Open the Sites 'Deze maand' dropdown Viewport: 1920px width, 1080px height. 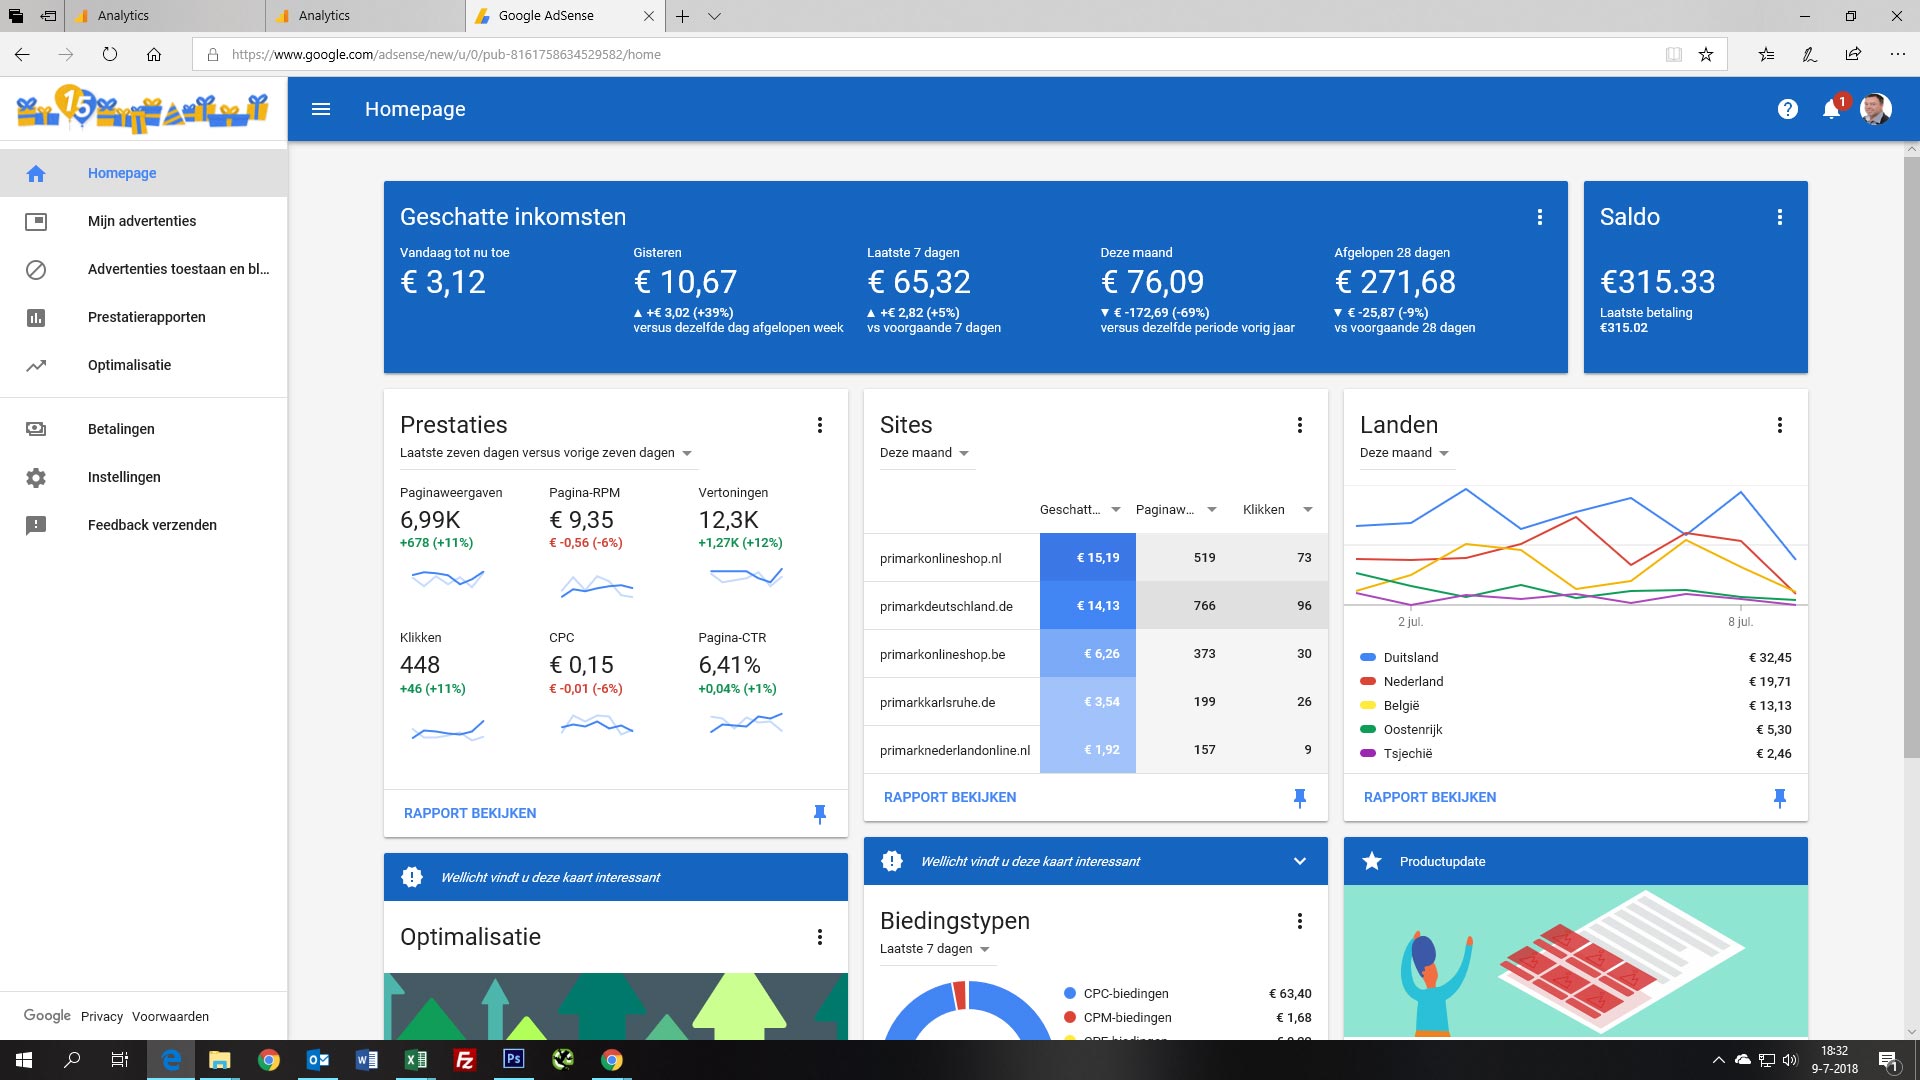pyautogui.click(x=925, y=453)
